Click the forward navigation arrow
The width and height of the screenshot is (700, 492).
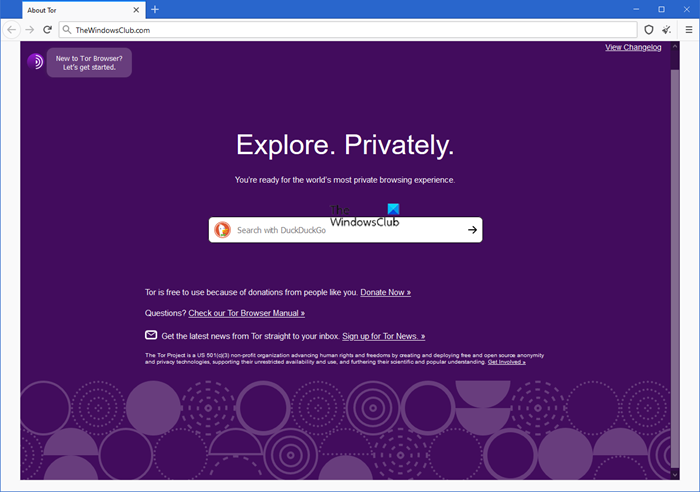click(29, 30)
